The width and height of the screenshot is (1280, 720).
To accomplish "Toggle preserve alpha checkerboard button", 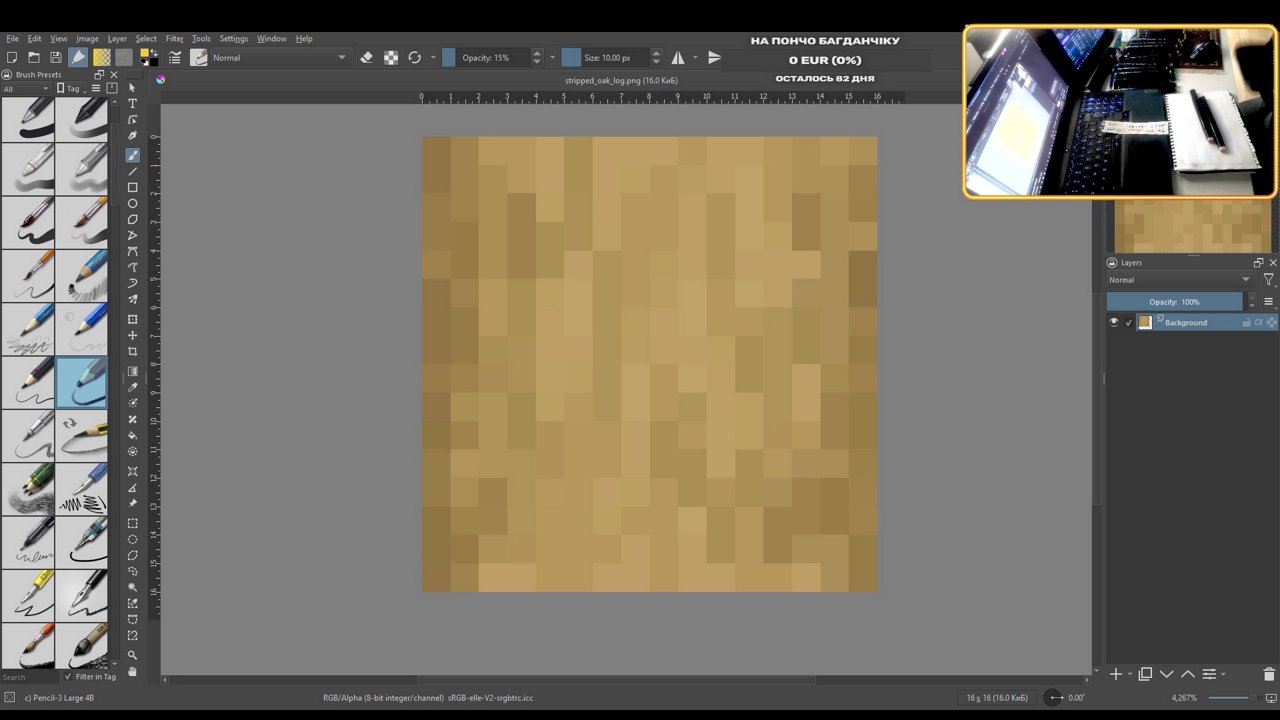I will pyautogui.click(x=390, y=58).
